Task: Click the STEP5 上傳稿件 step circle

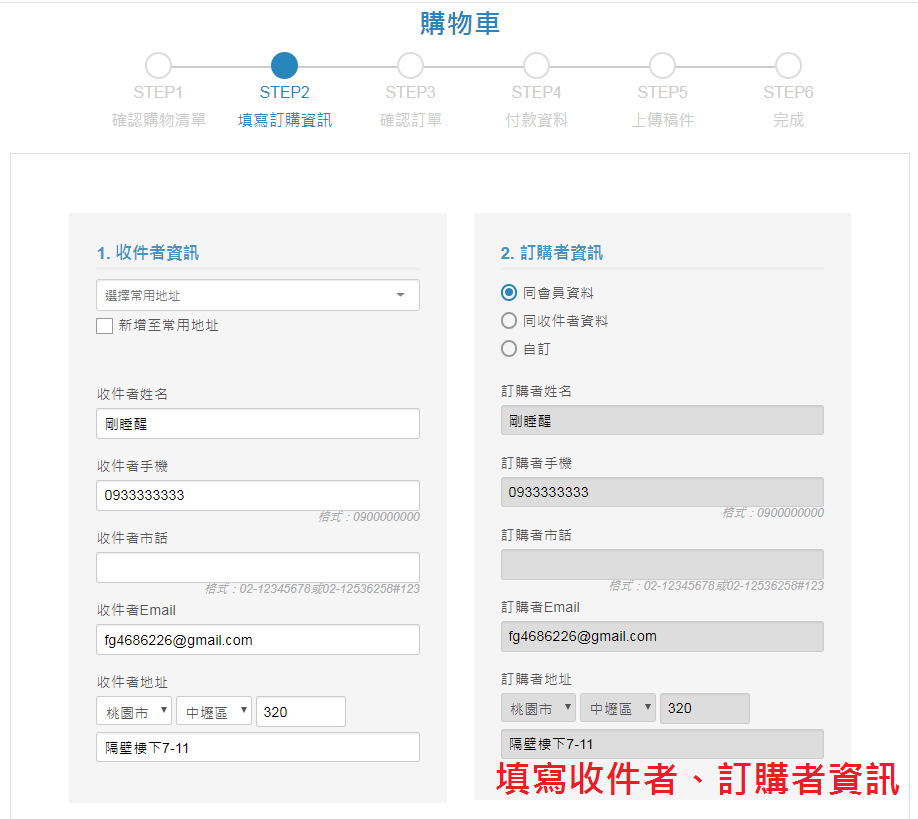Action: 662,66
